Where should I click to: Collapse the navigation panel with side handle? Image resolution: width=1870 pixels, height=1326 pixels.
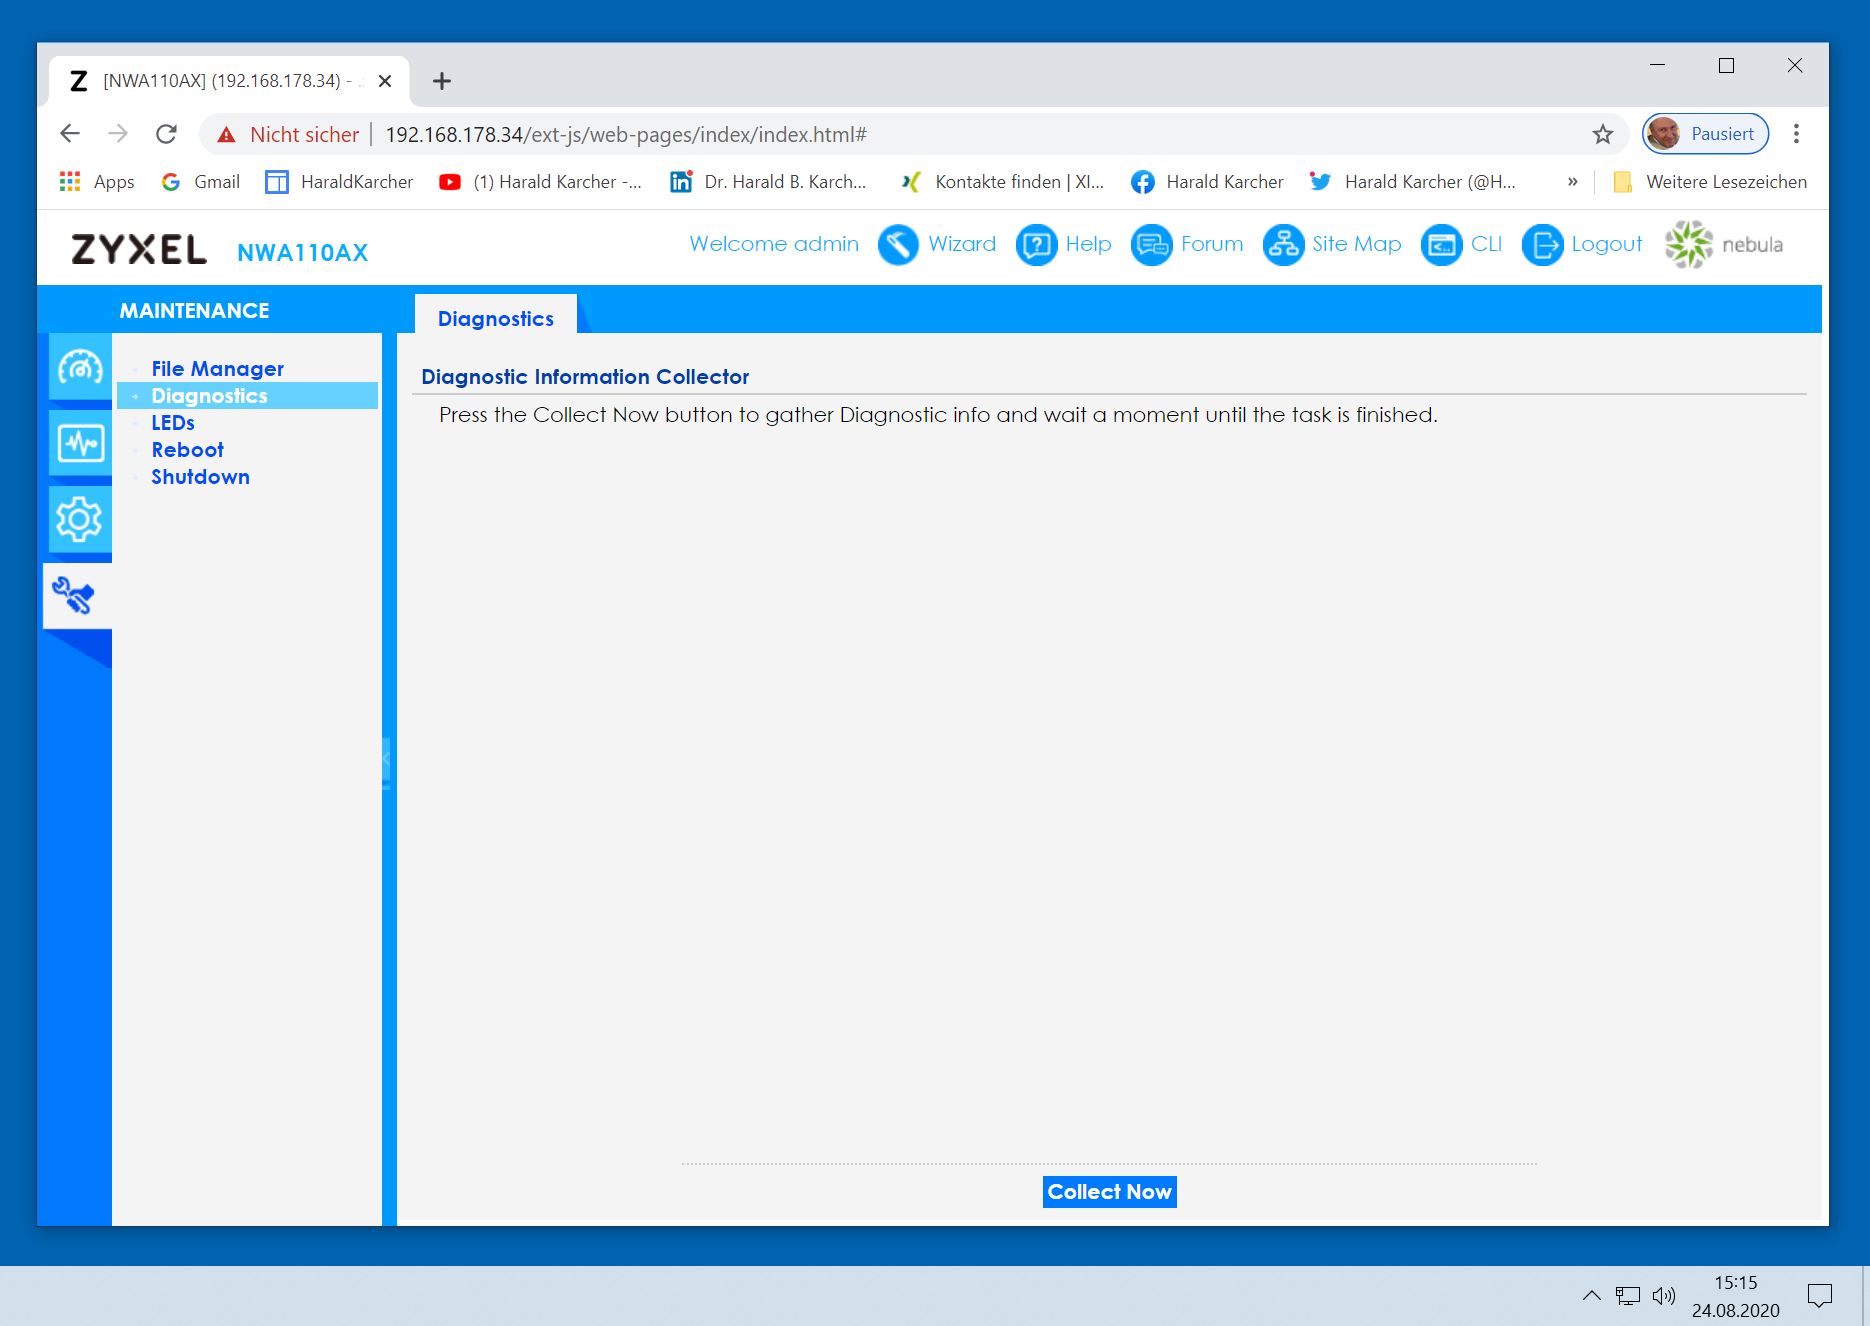tap(386, 760)
